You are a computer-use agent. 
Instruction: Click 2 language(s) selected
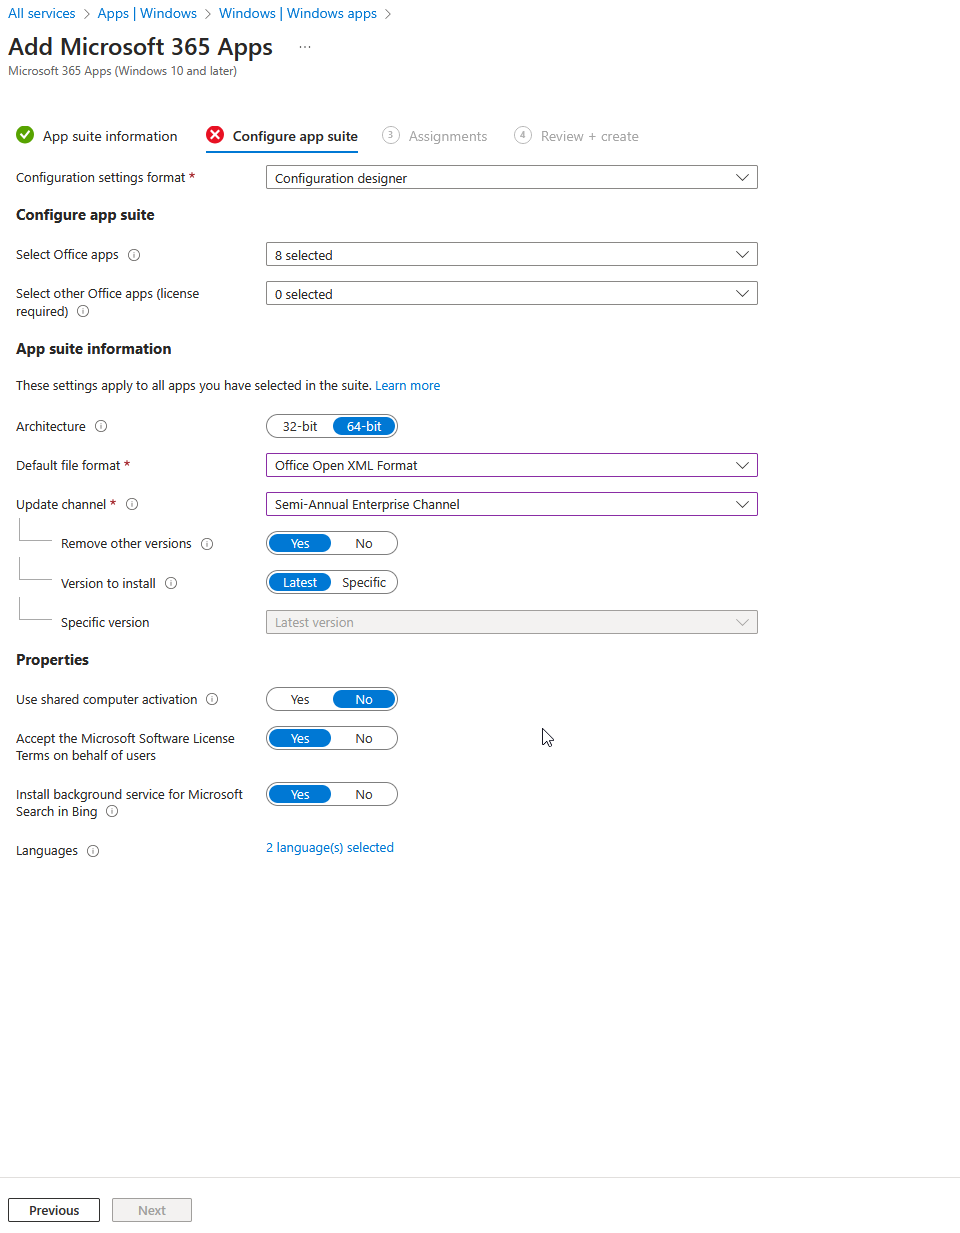point(330,847)
